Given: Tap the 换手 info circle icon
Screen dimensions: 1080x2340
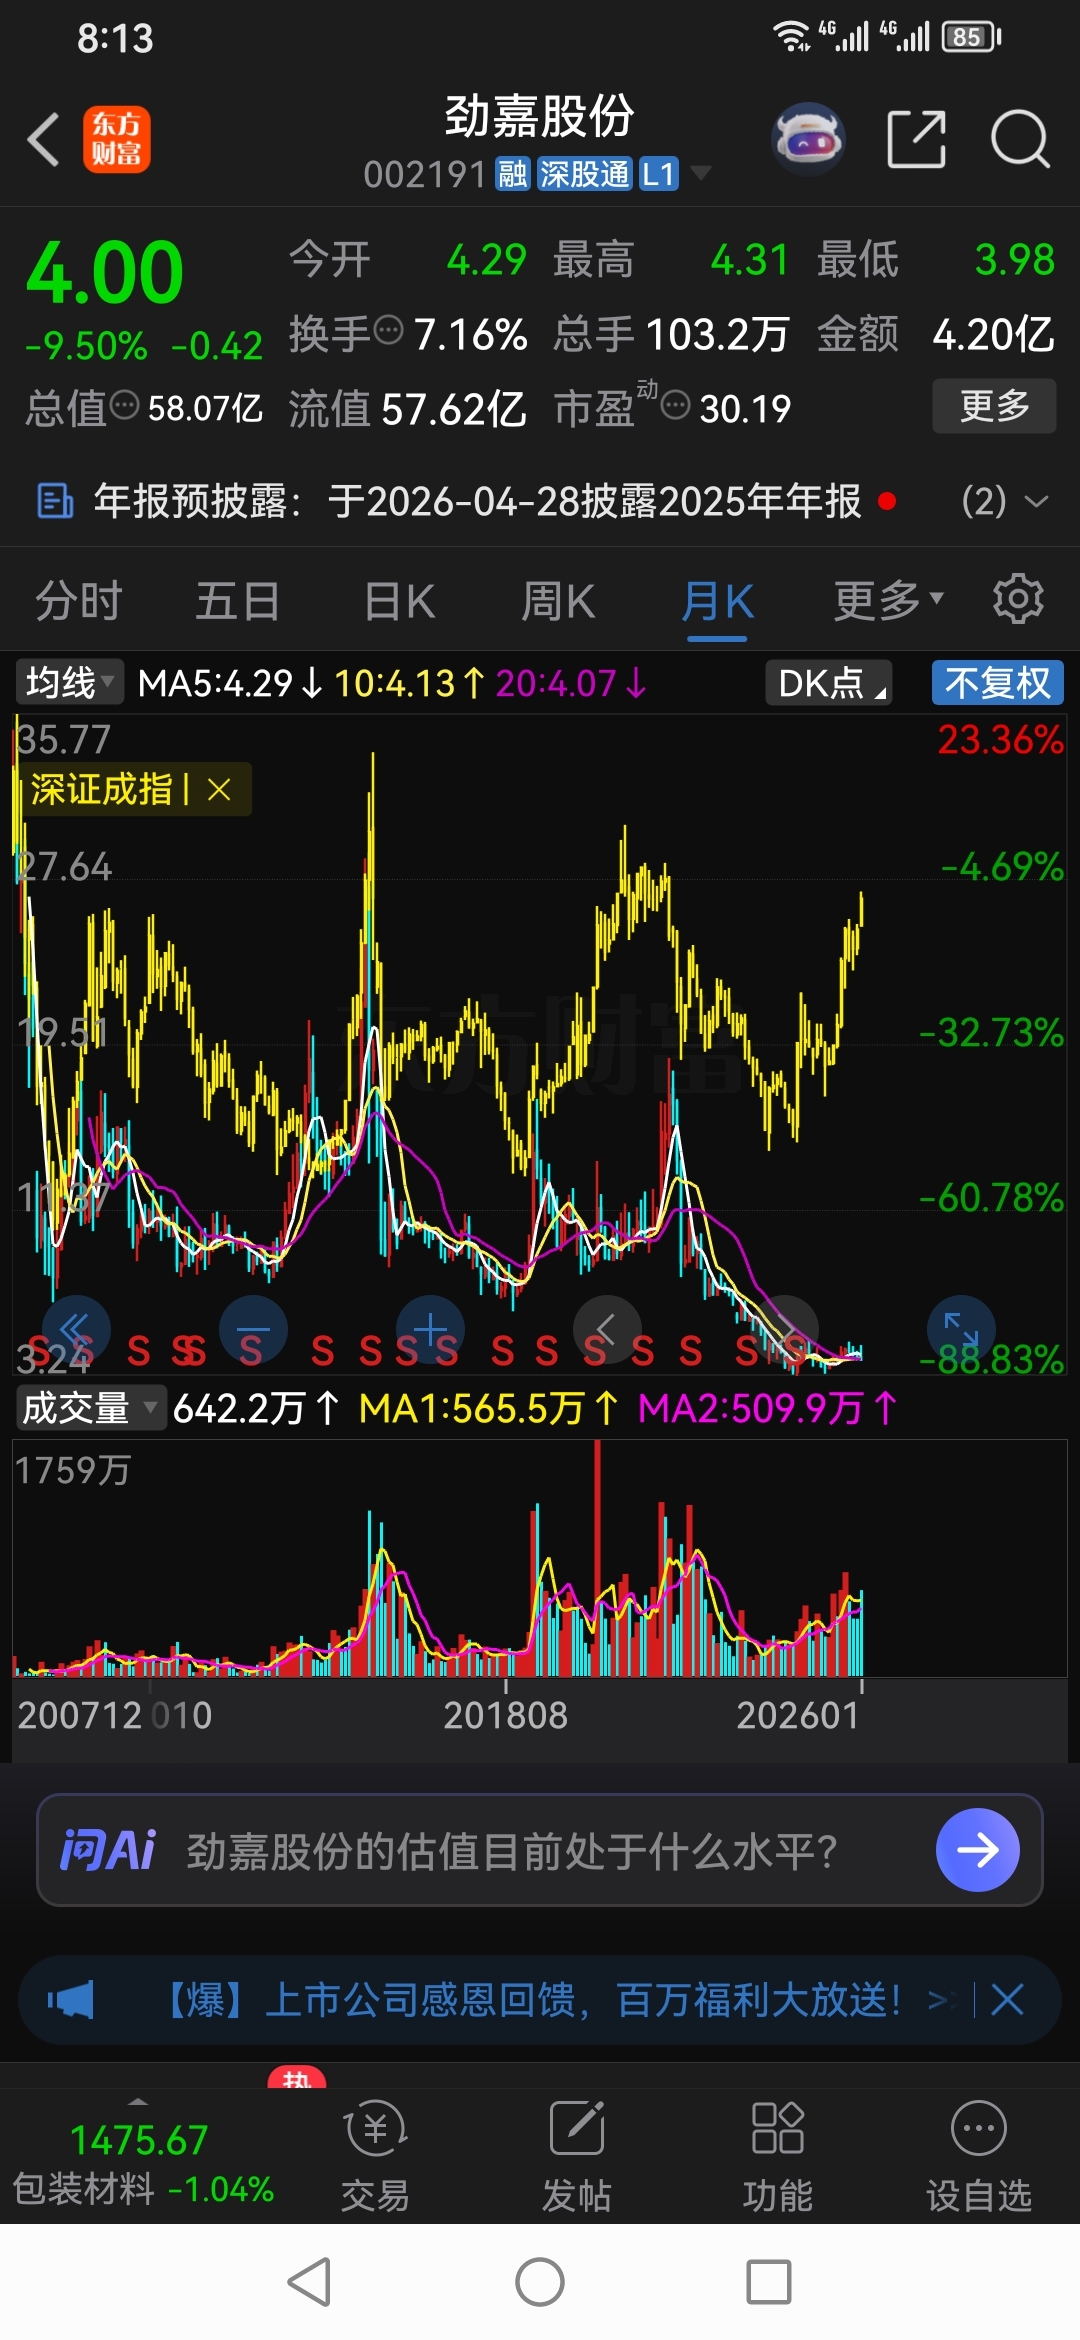Looking at the screenshot, I should 387,328.
